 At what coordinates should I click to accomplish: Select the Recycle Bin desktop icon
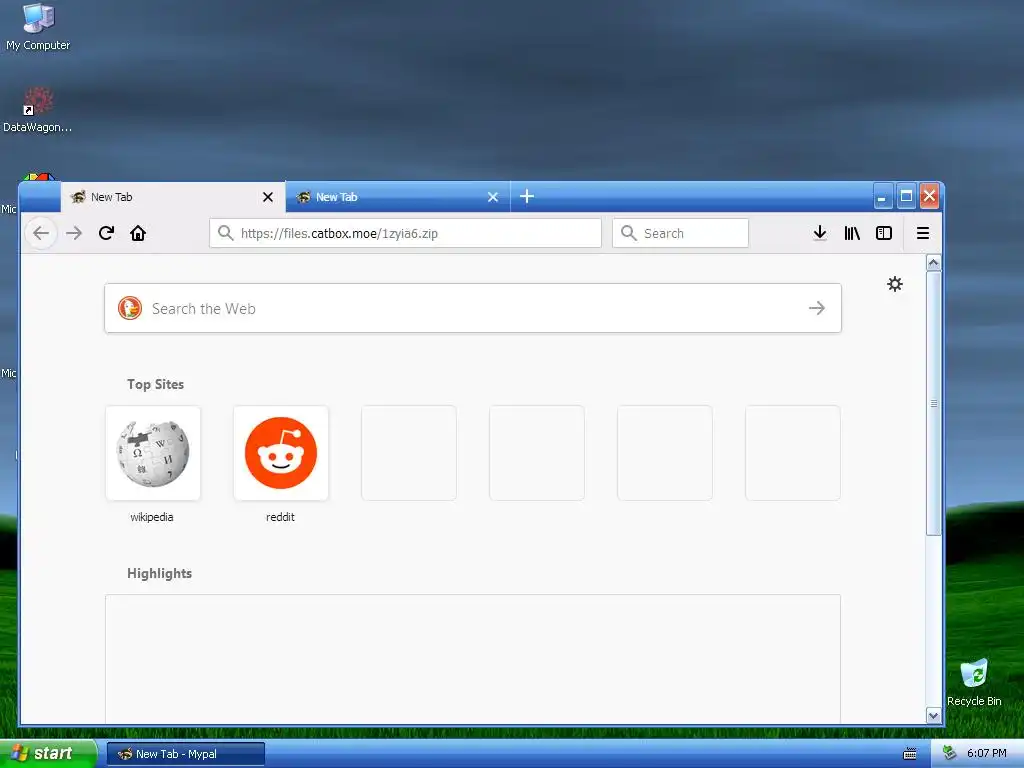click(x=974, y=682)
